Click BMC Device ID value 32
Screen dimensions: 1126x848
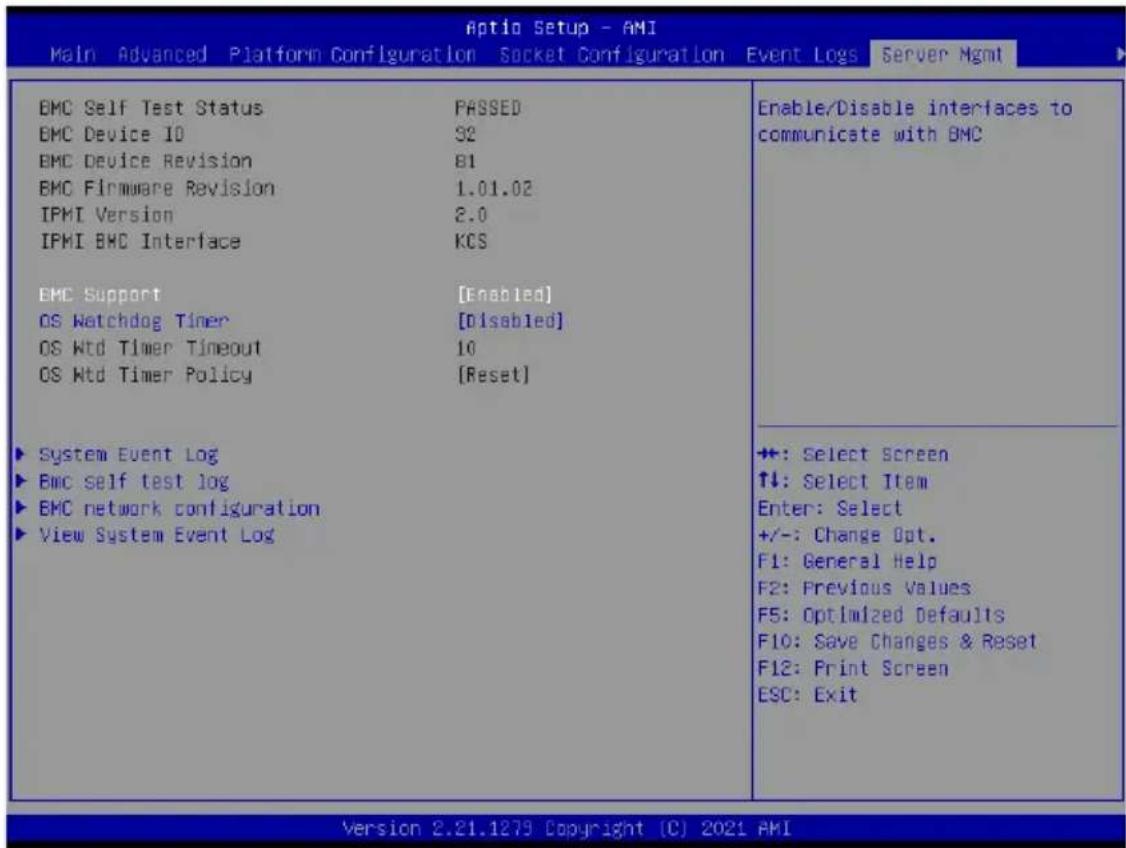pyautogui.click(x=465, y=135)
